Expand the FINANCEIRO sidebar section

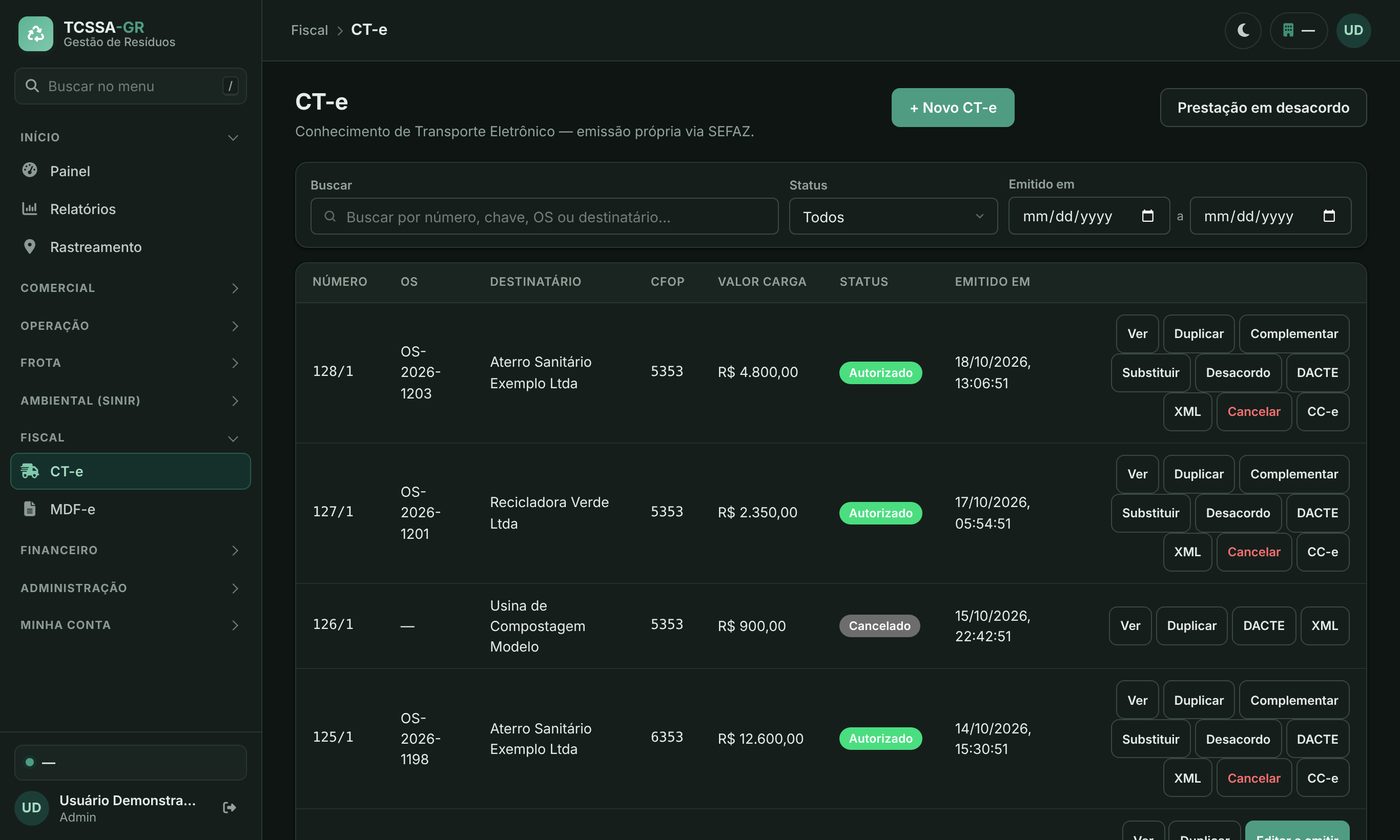point(130,550)
